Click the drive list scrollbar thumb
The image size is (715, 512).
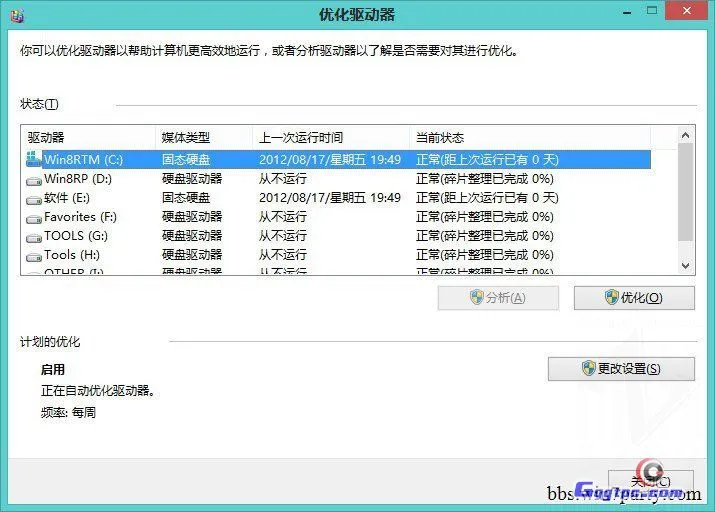pos(685,192)
